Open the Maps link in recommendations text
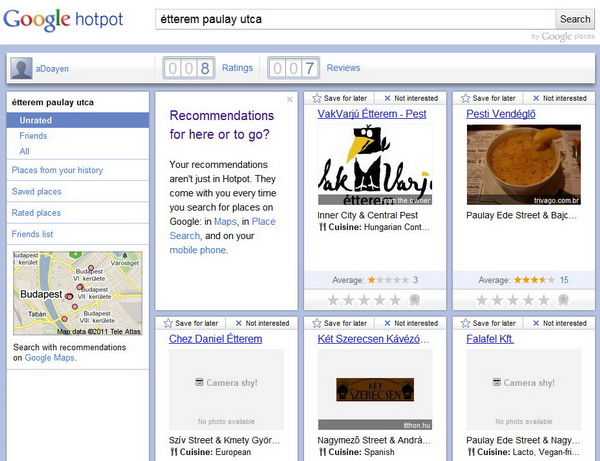The image size is (600, 461). (x=225, y=222)
